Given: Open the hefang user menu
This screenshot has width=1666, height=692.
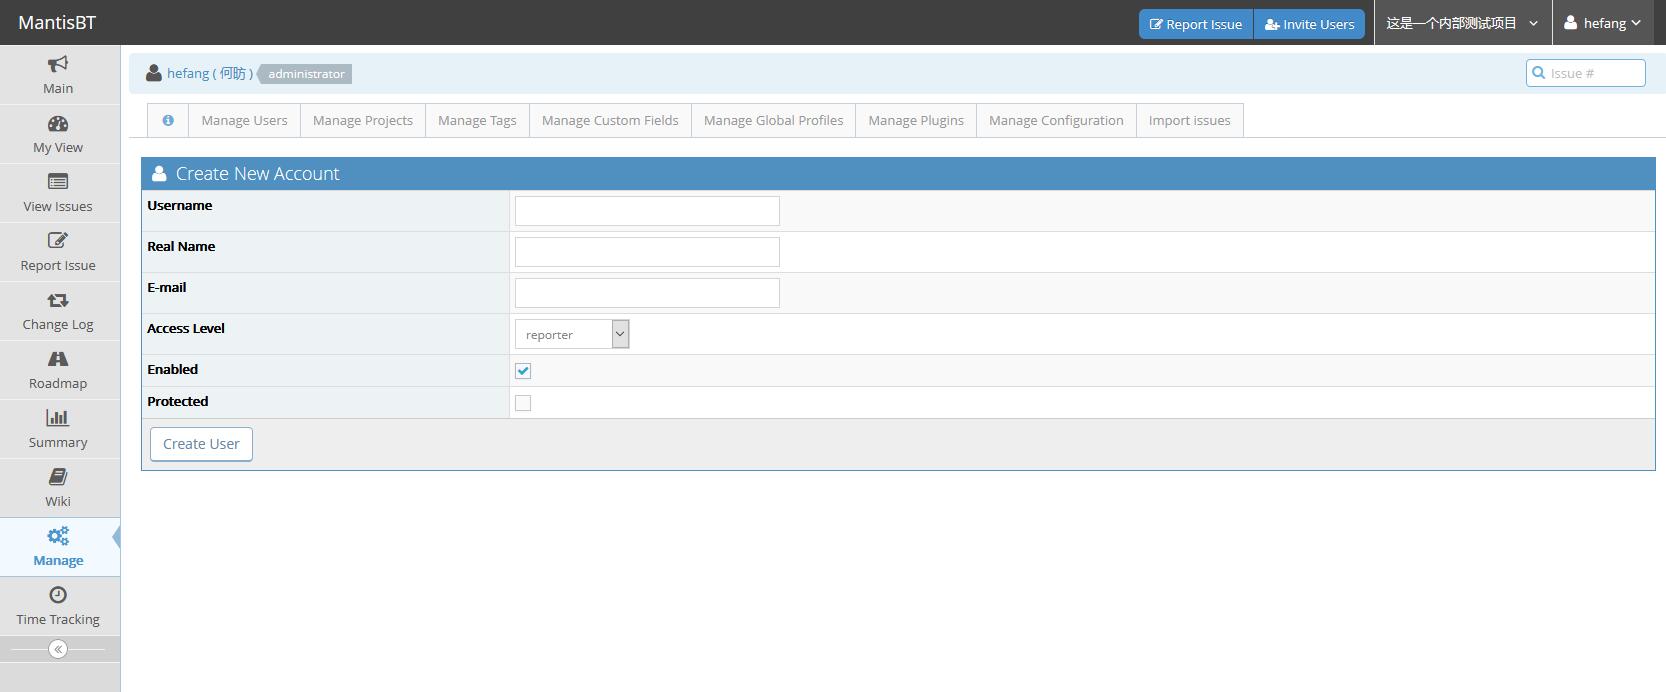Looking at the screenshot, I should click(1602, 23).
